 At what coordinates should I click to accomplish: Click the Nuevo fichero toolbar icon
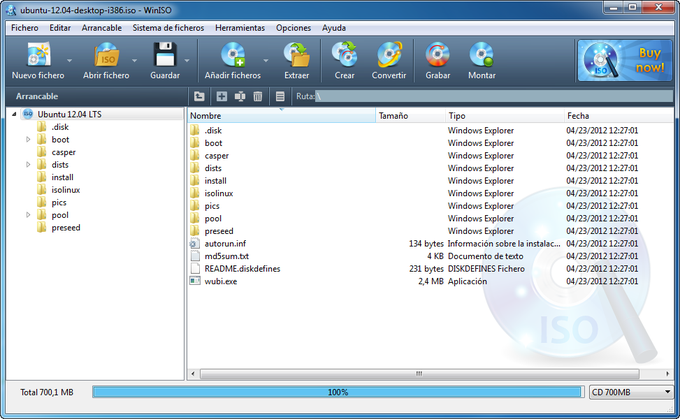coord(38,54)
